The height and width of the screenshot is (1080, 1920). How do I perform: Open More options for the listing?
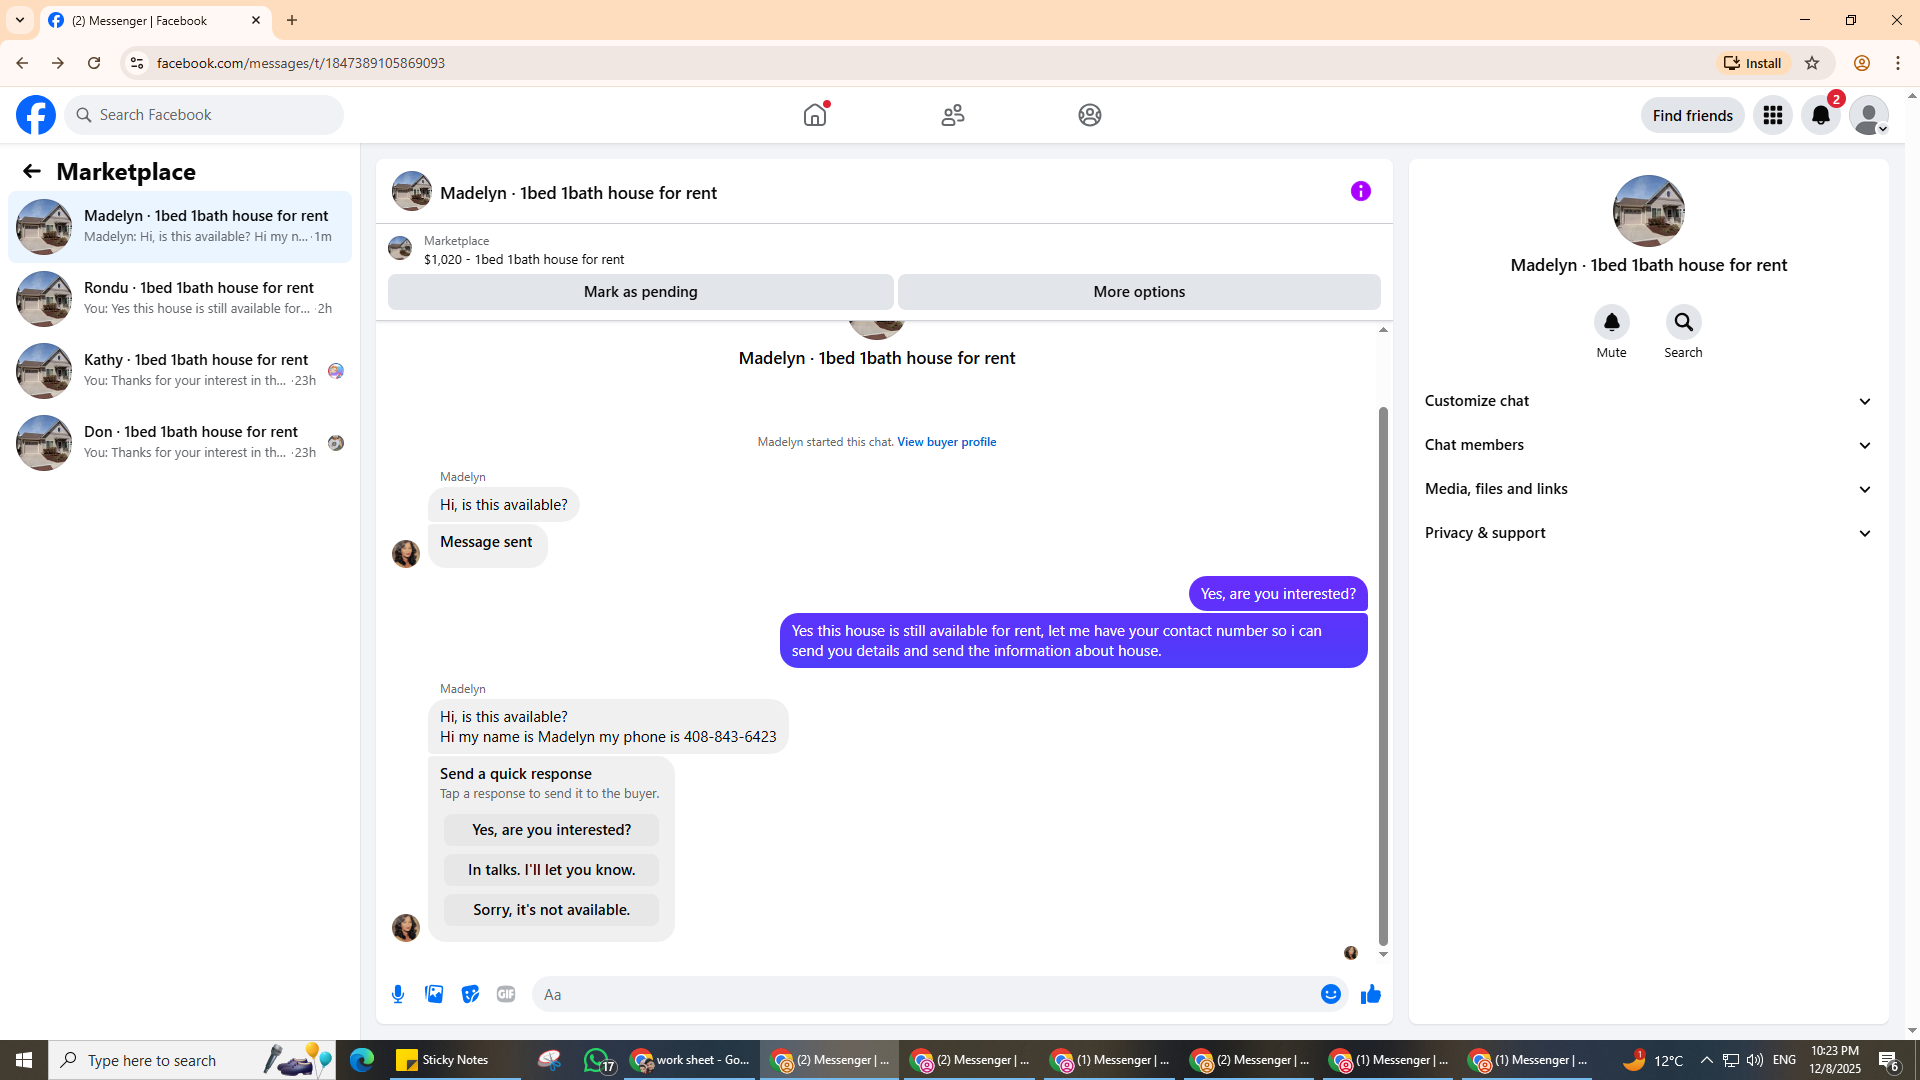(1139, 292)
